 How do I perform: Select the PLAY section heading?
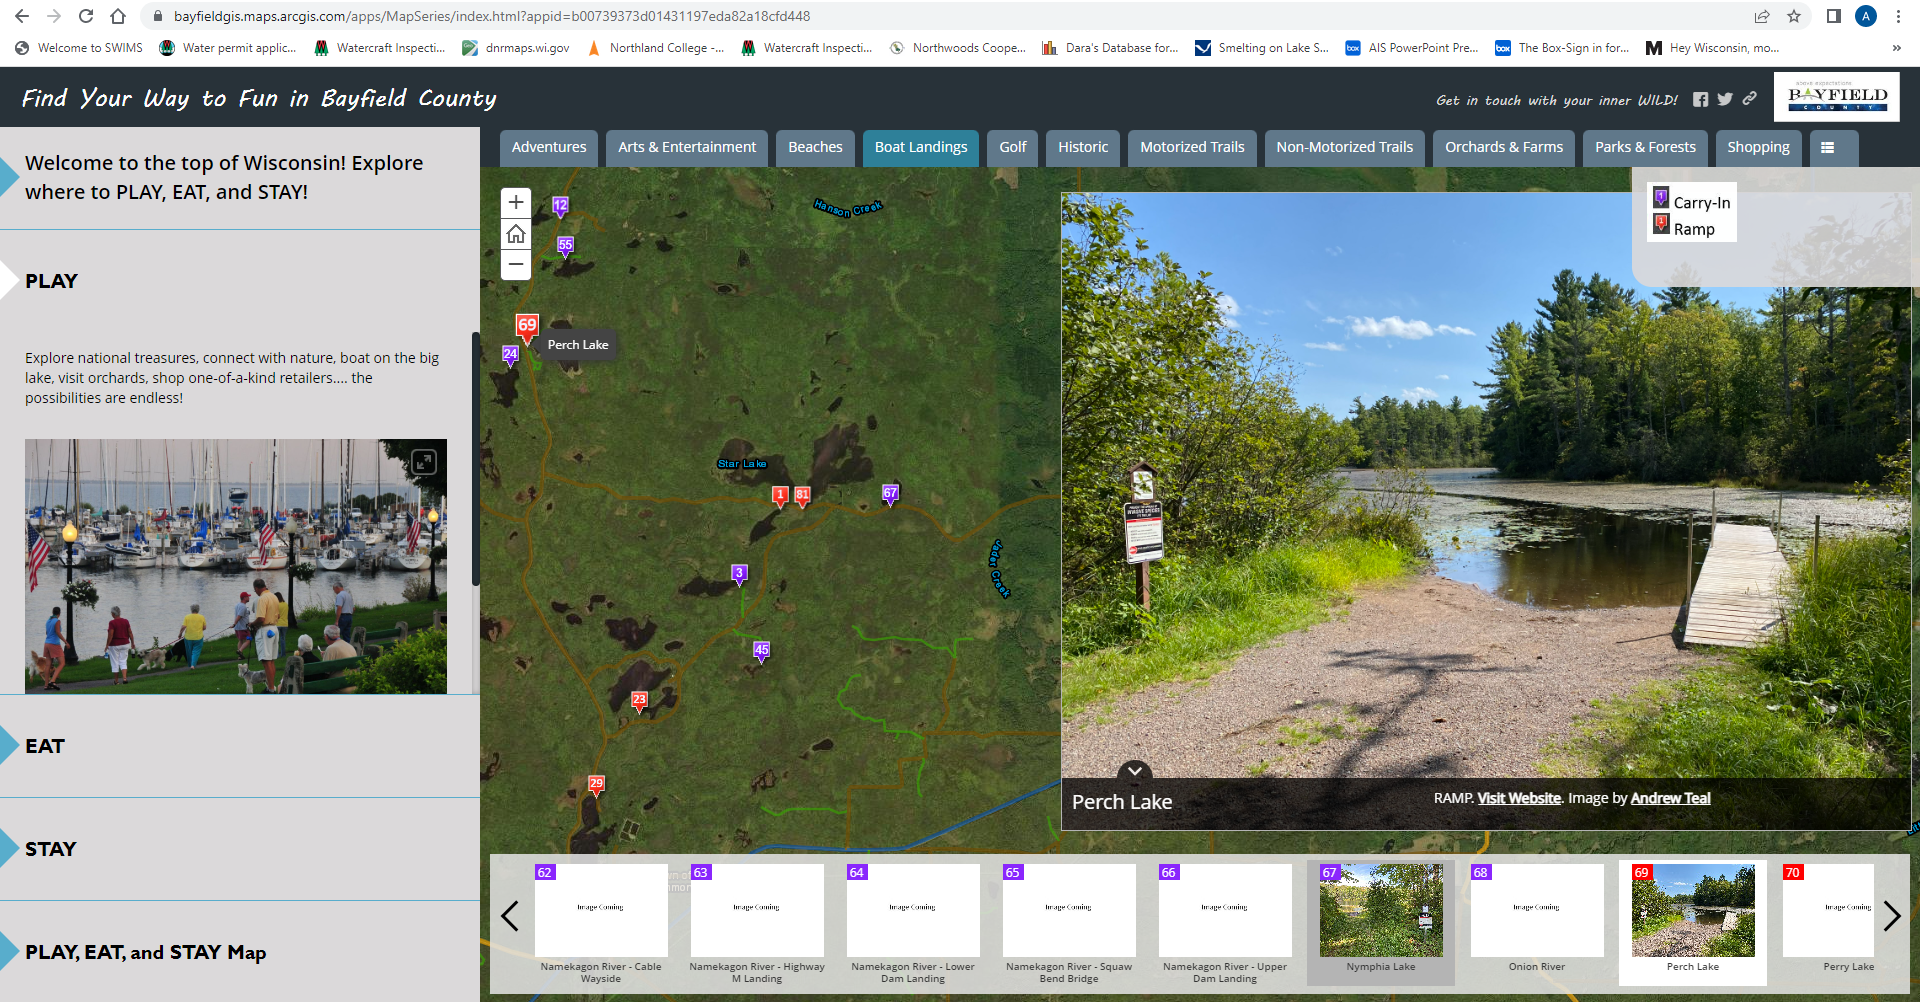coord(51,281)
